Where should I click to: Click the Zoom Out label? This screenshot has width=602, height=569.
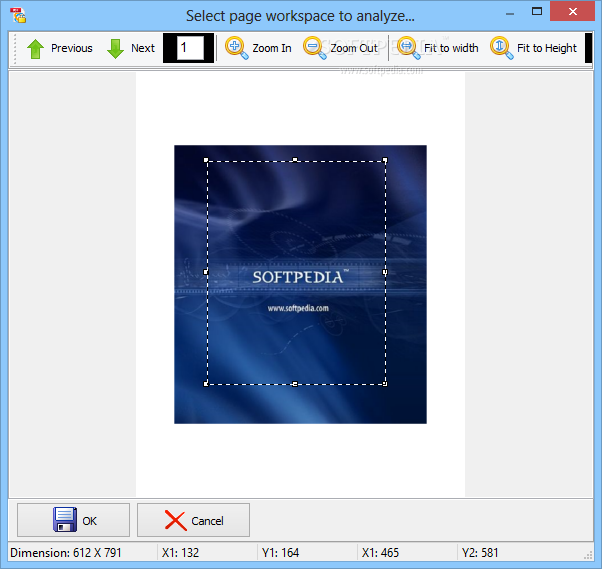[354, 48]
